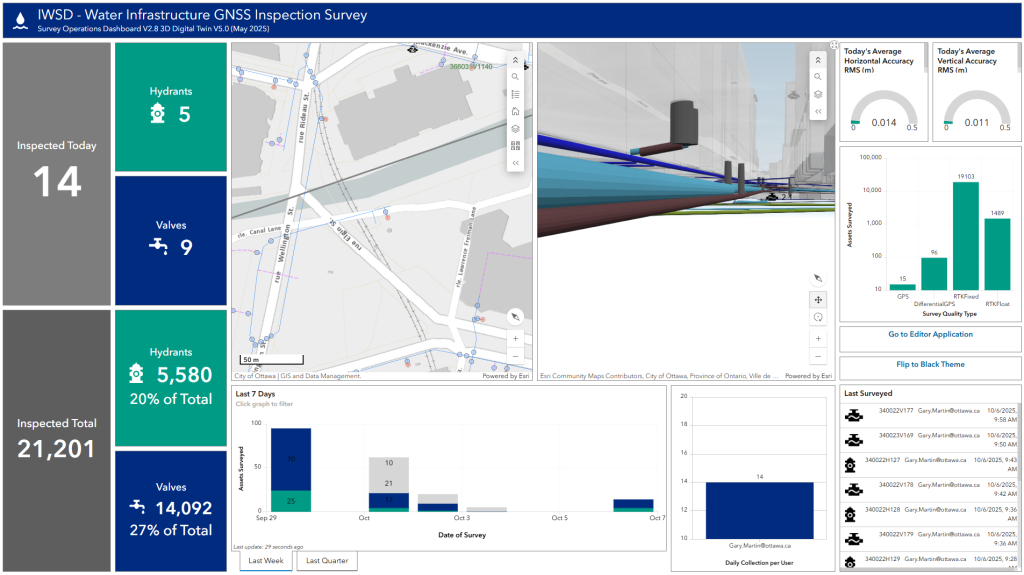Open basemap gallery grid icon in 2D map

coord(515,145)
